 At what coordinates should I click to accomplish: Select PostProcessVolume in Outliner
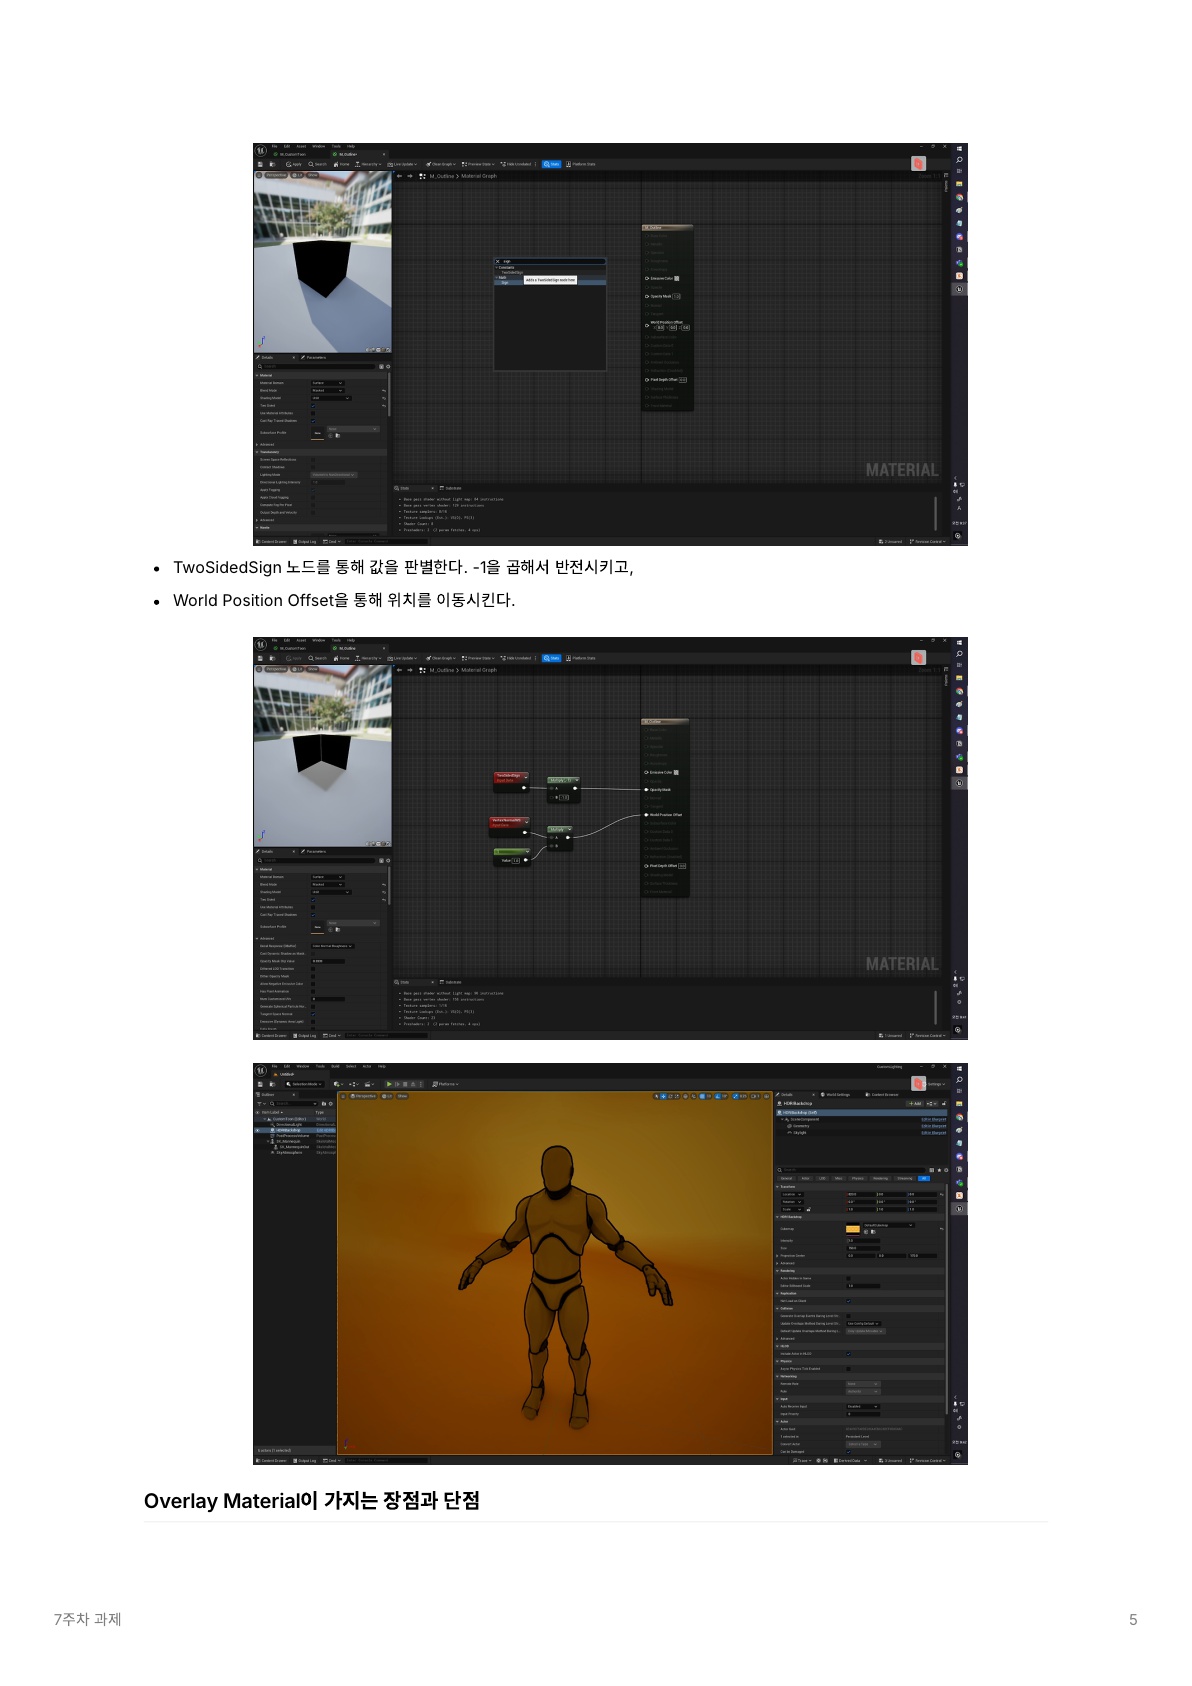[x=293, y=1136]
